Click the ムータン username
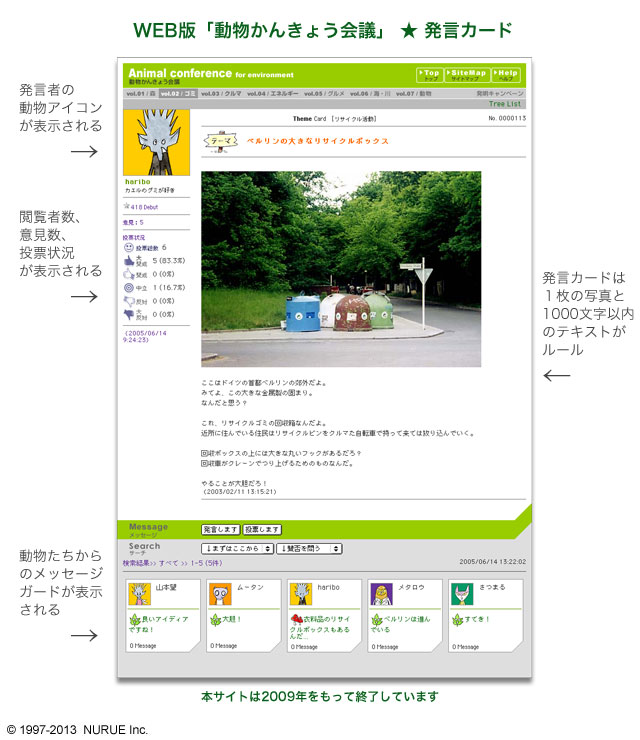 250,588
